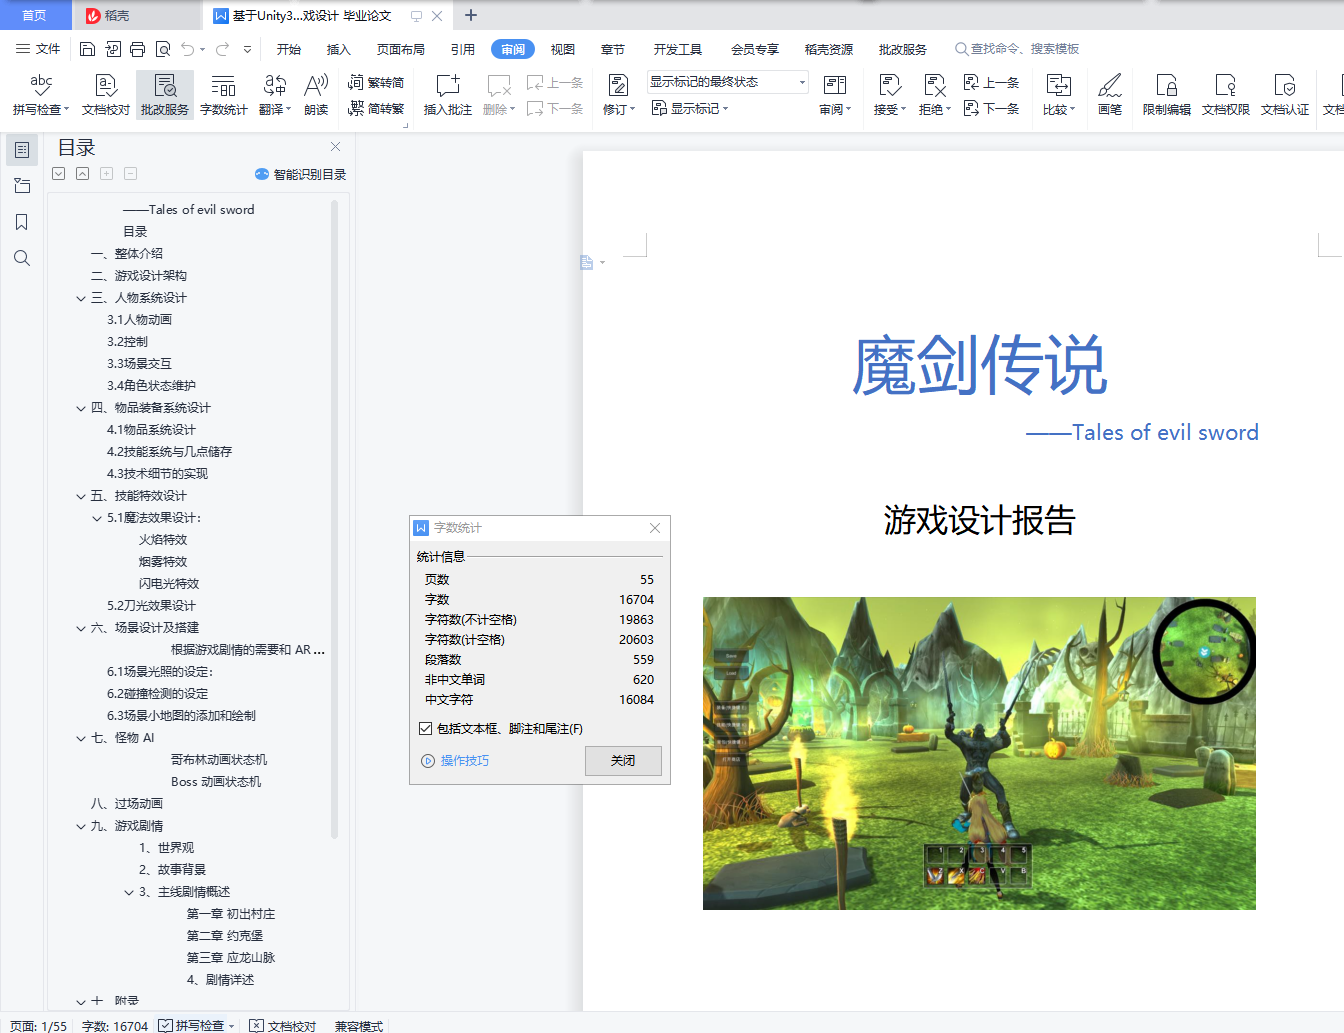Collapse the 九、游戏剧情 node

point(81,826)
